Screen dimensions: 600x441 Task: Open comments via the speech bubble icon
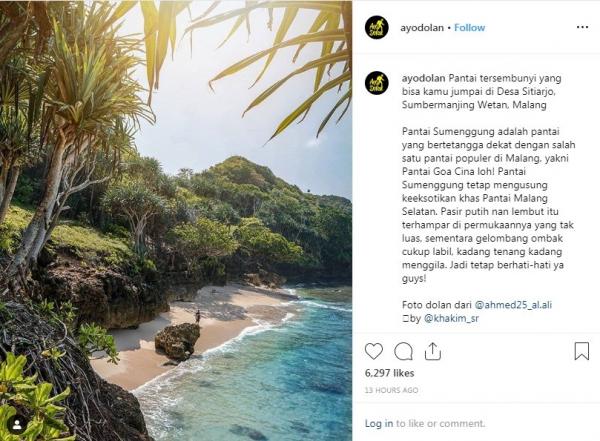pyautogui.click(x=403, y=351)
